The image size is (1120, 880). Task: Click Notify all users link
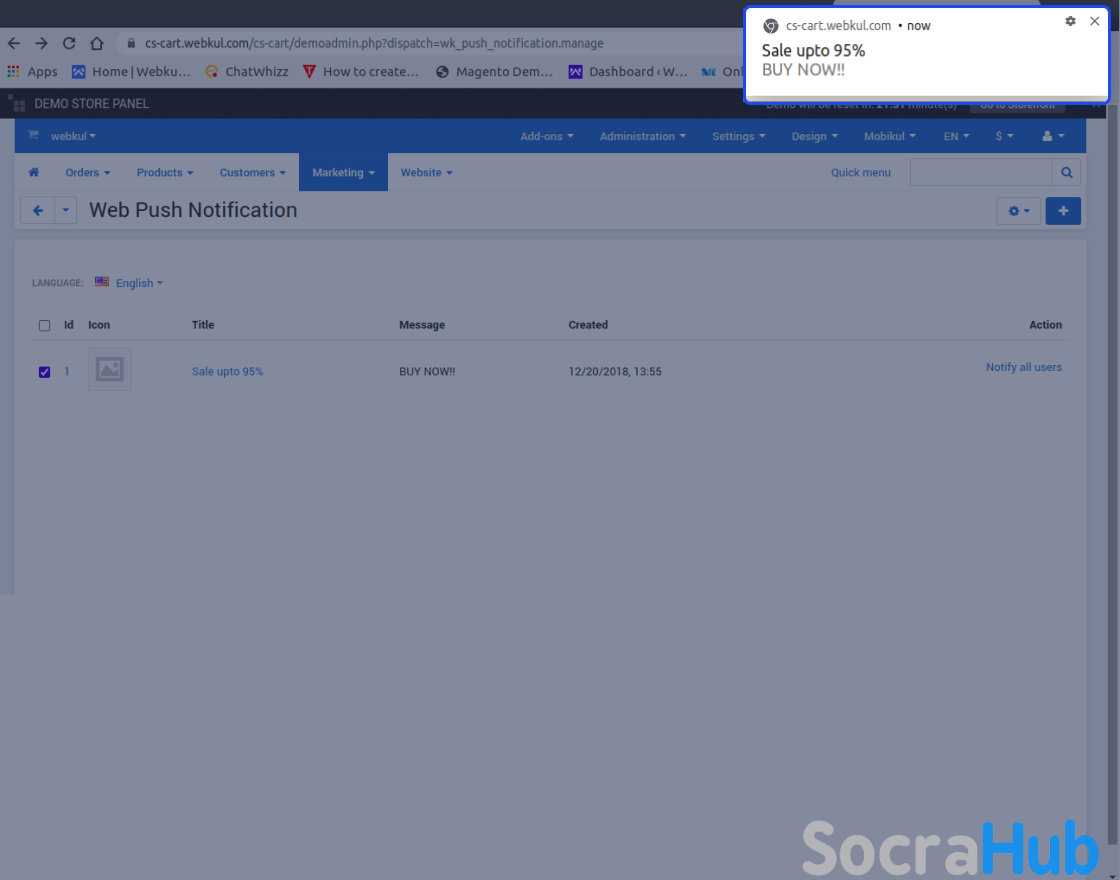click(1023, 367)
